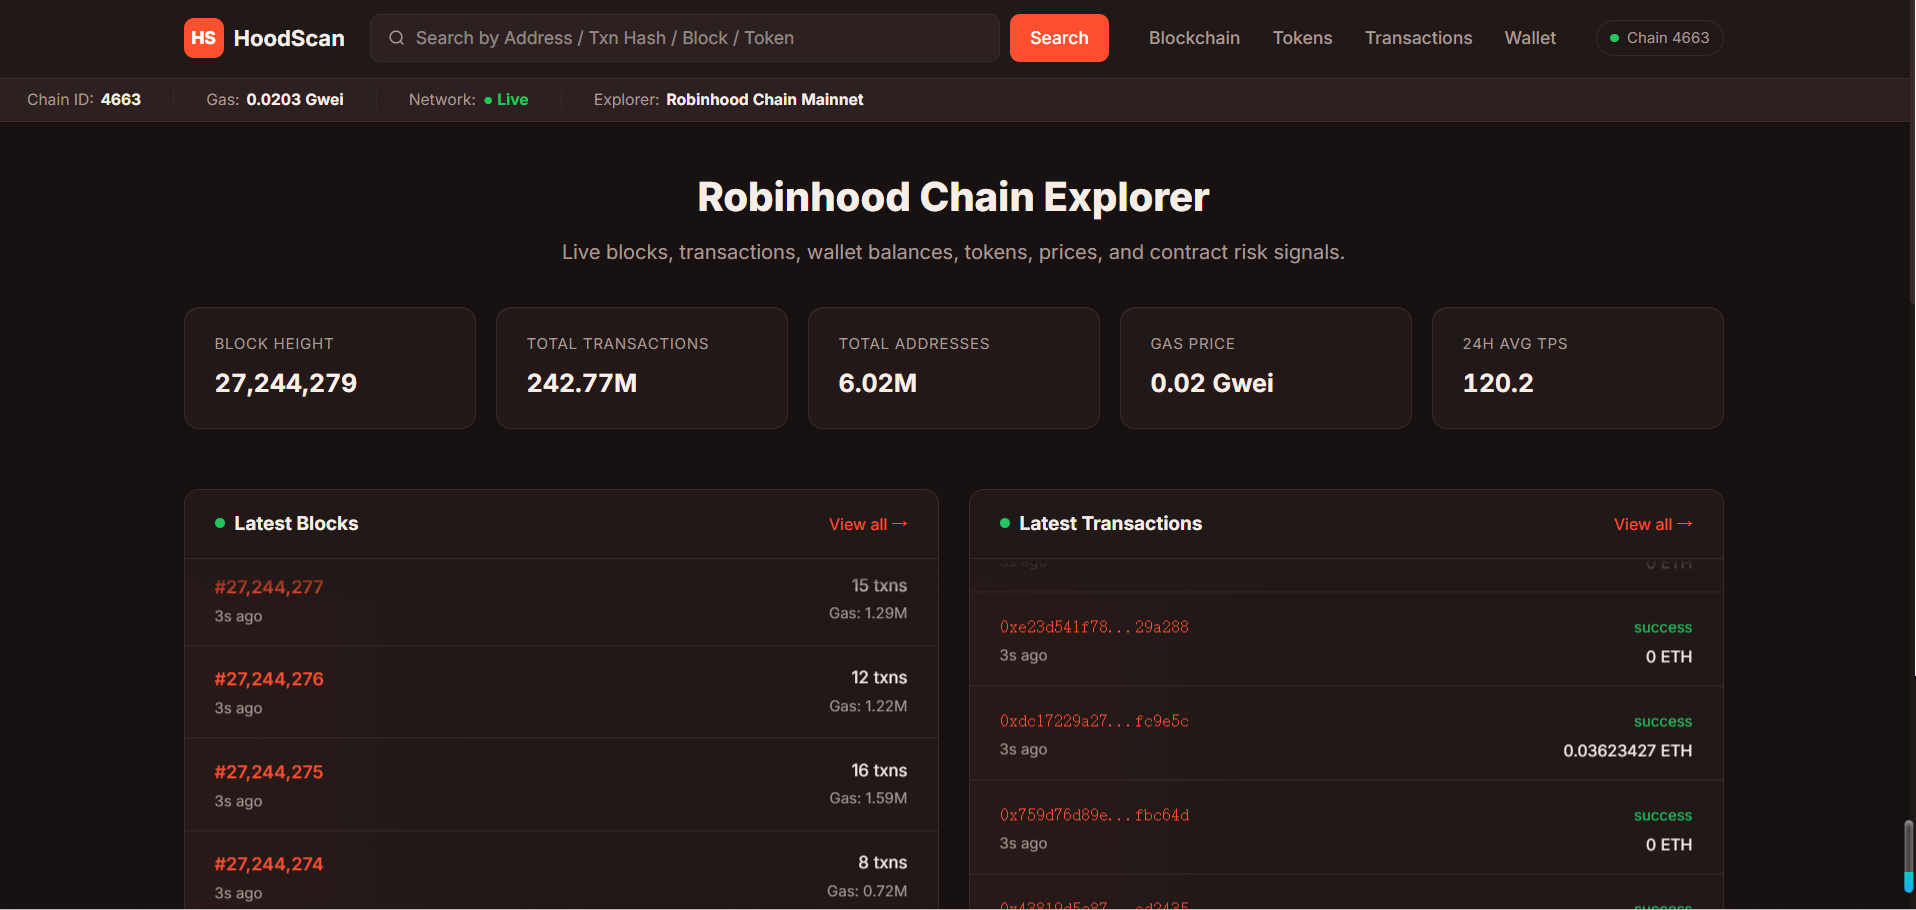This screenshot has height=910, width=1916.
Task: Open transaction 0x759d76d89e...fbc64d
Action: 1094,815
